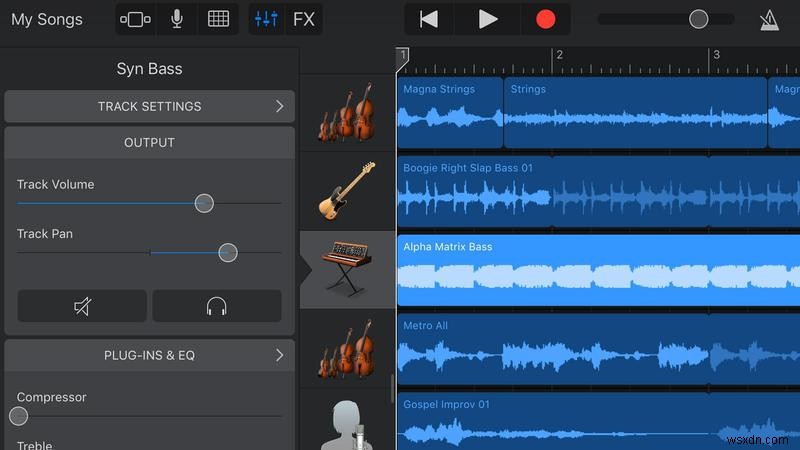800x450 pixels.
Task: Select the Alpha Matrix Bass region
Action: point(598,270)
